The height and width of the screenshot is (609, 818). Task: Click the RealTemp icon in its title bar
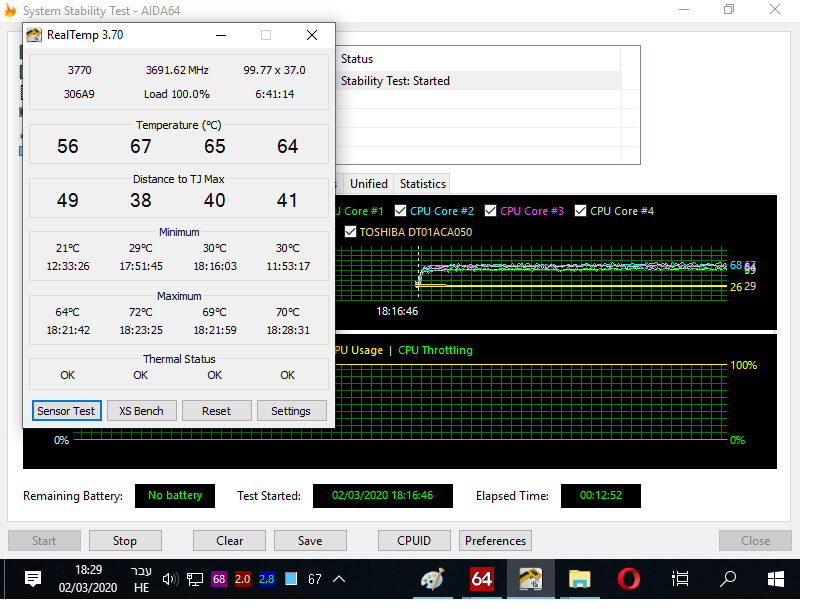[x=34, y=35]
